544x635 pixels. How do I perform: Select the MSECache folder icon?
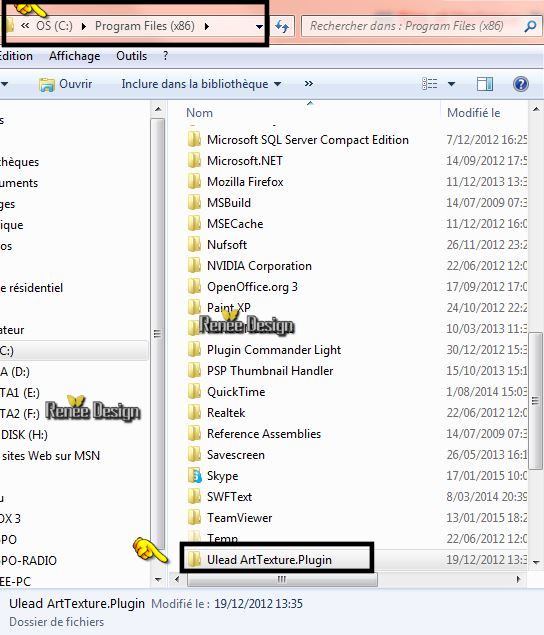point(194,224)
